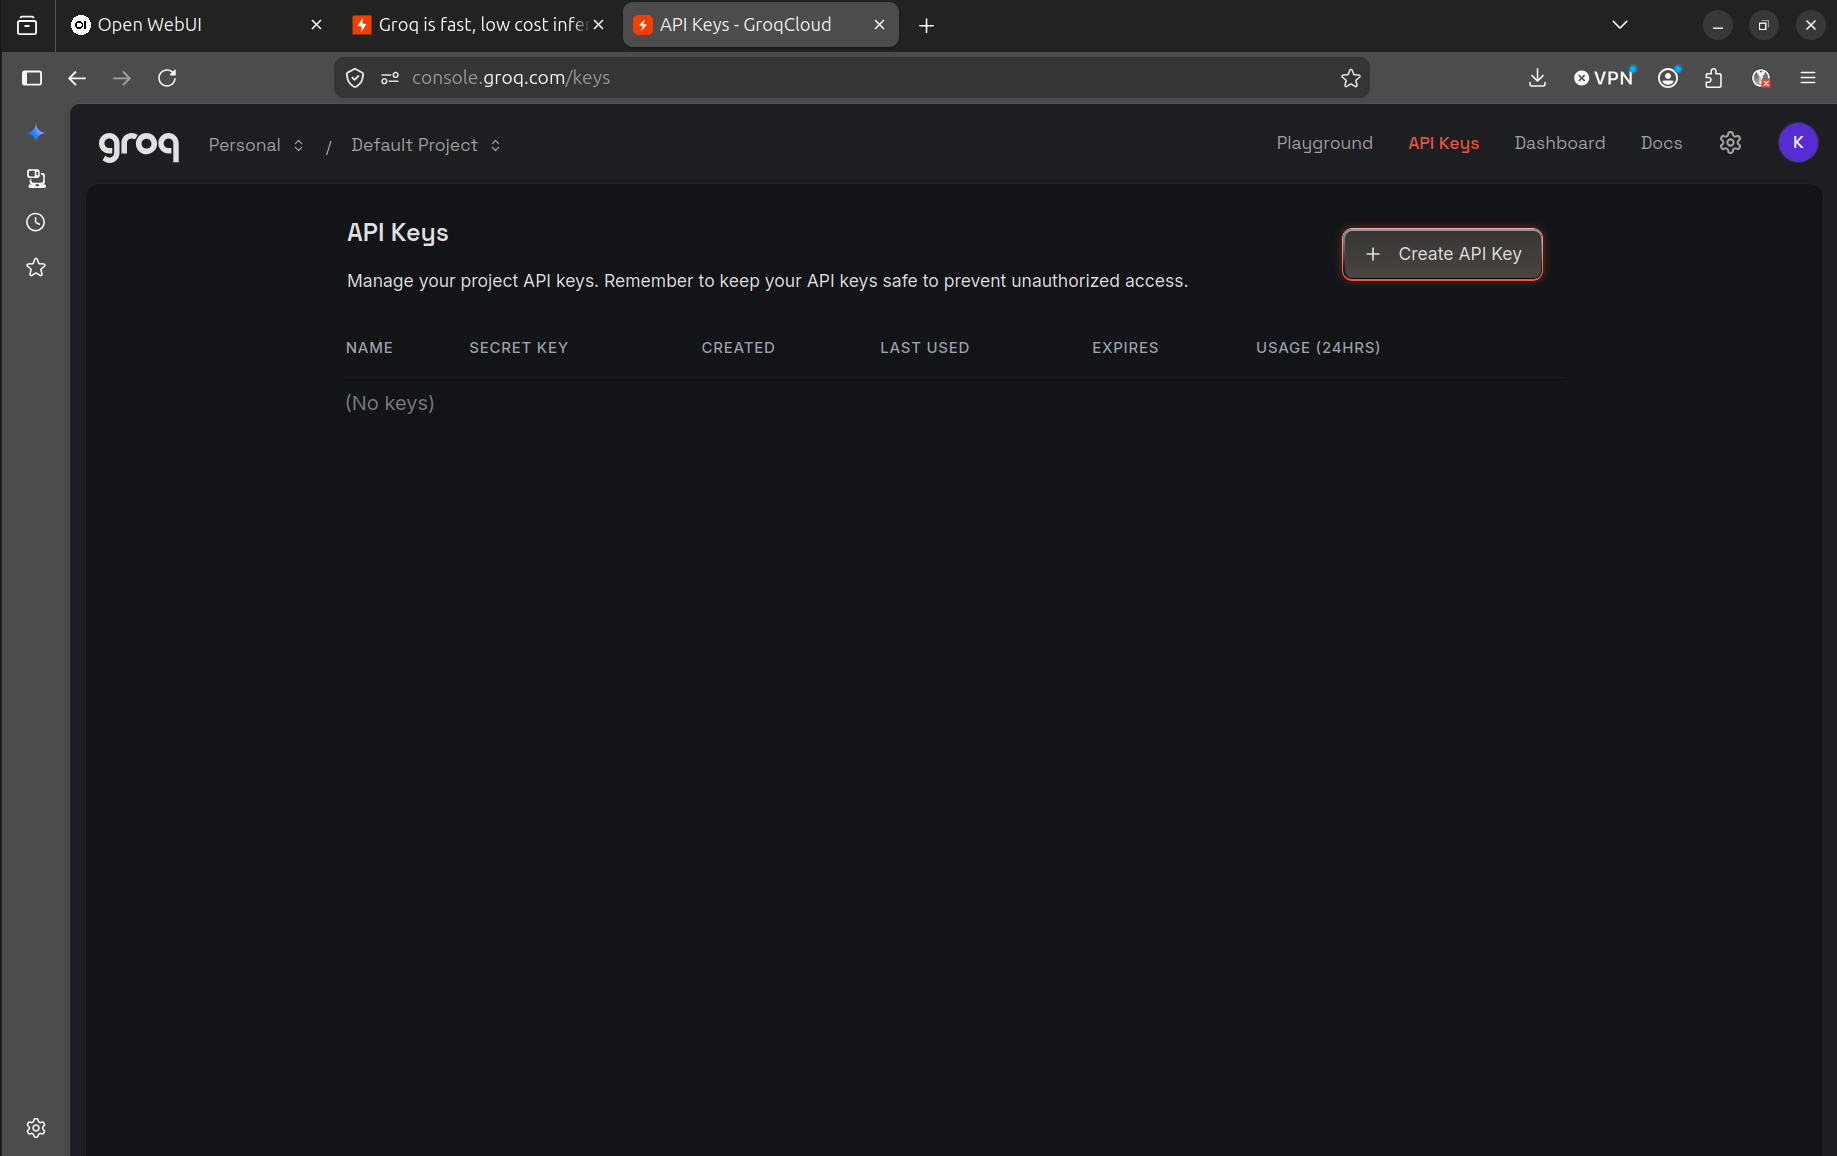Open the user avatar K menu
The width and height of the screenshot is (1837, 1156).
[1797, 143]
